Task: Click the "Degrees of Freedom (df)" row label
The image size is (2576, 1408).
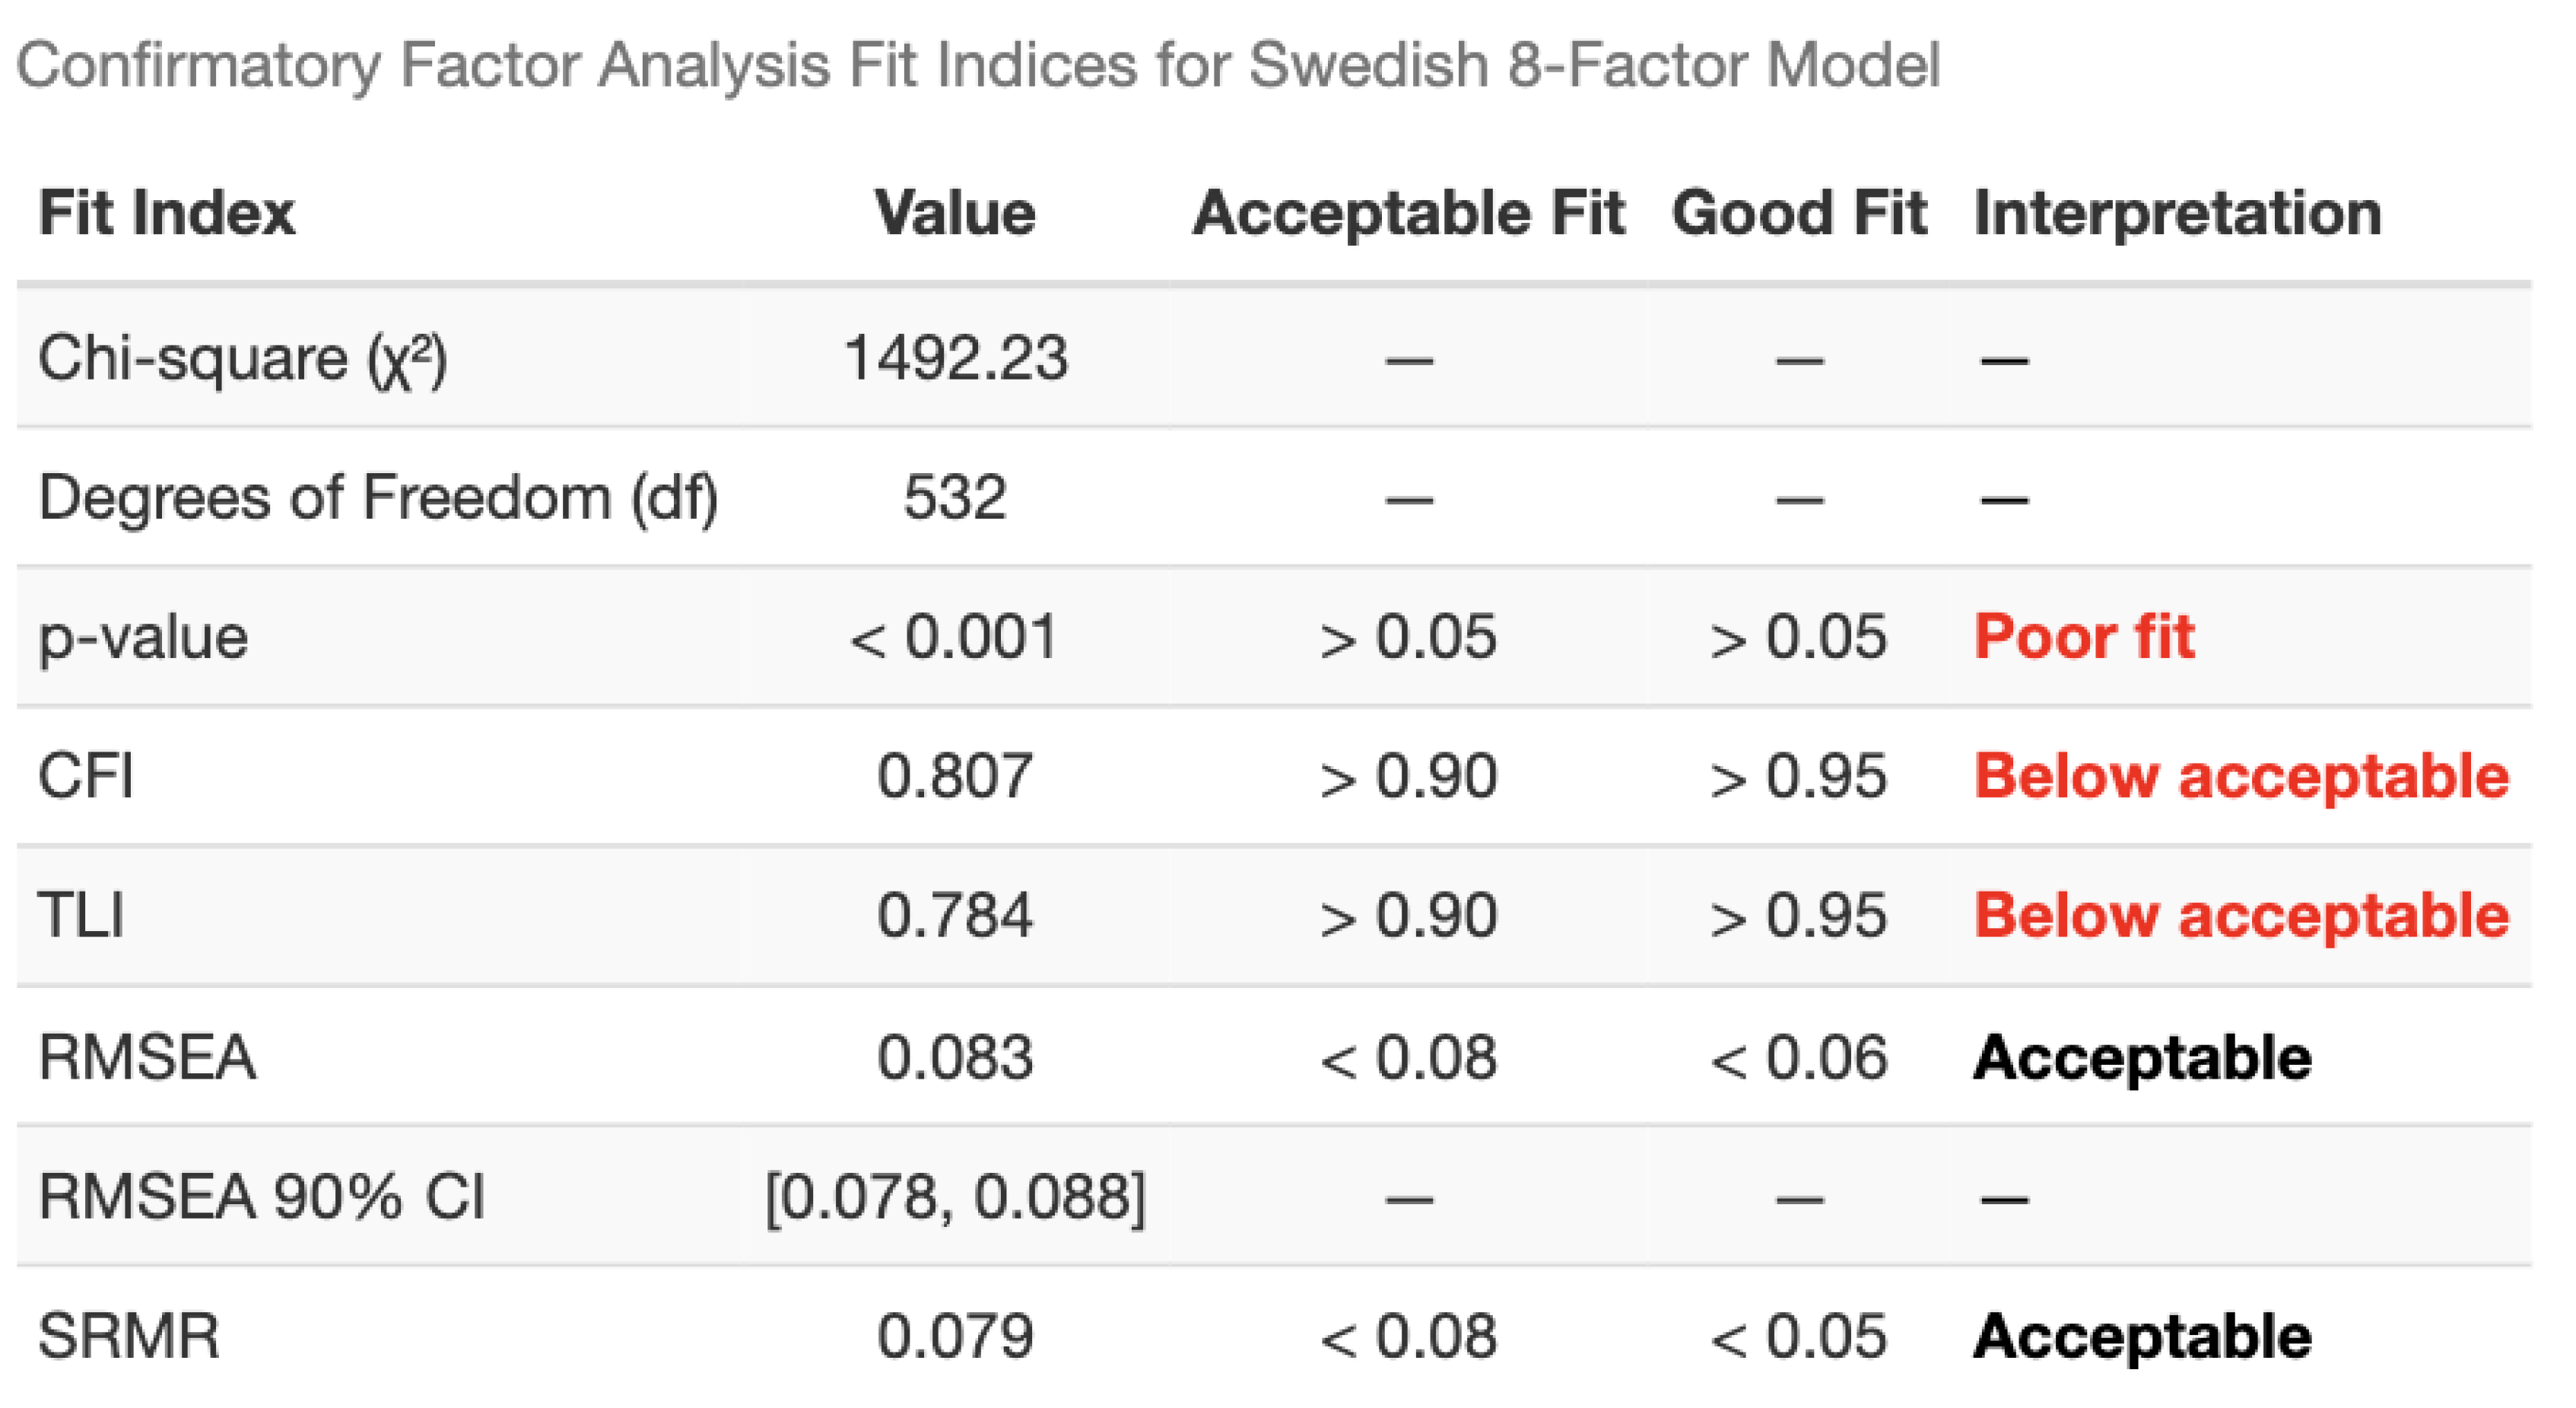Action: (x=378, y=497)
